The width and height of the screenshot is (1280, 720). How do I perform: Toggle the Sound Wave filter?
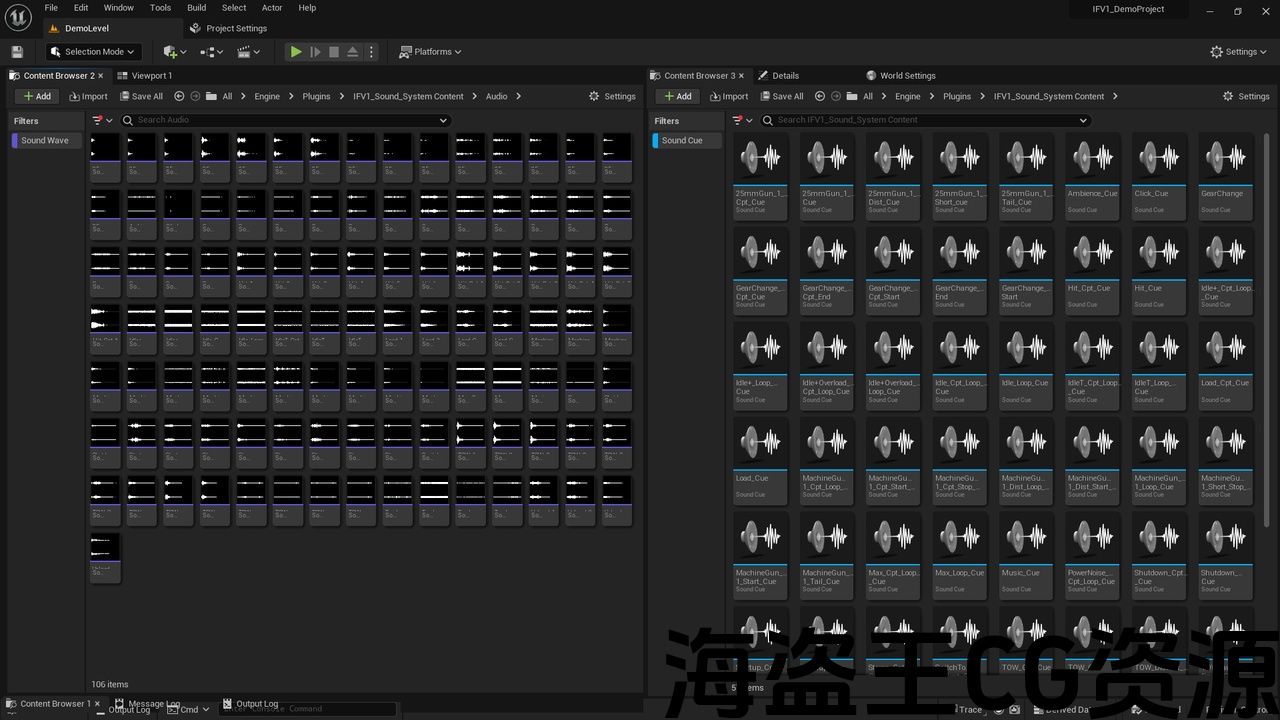(x=44, y=141)
